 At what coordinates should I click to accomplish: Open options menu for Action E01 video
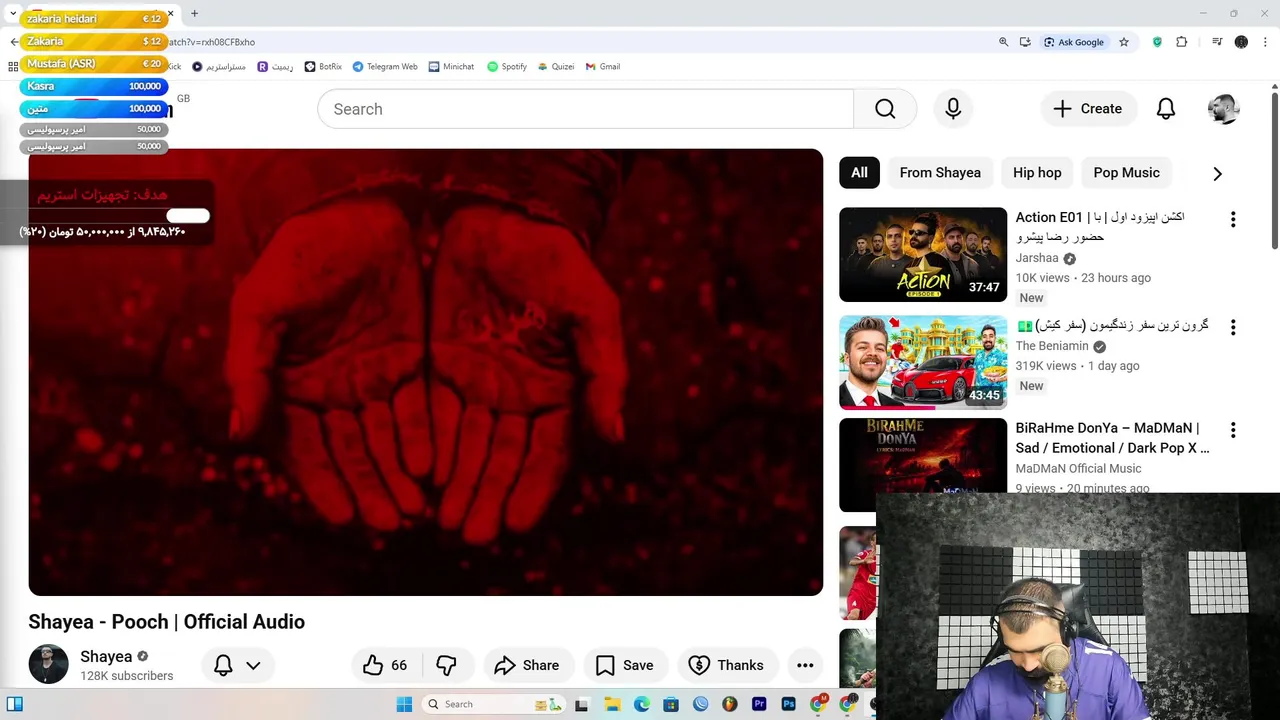tap(1233, 219)
